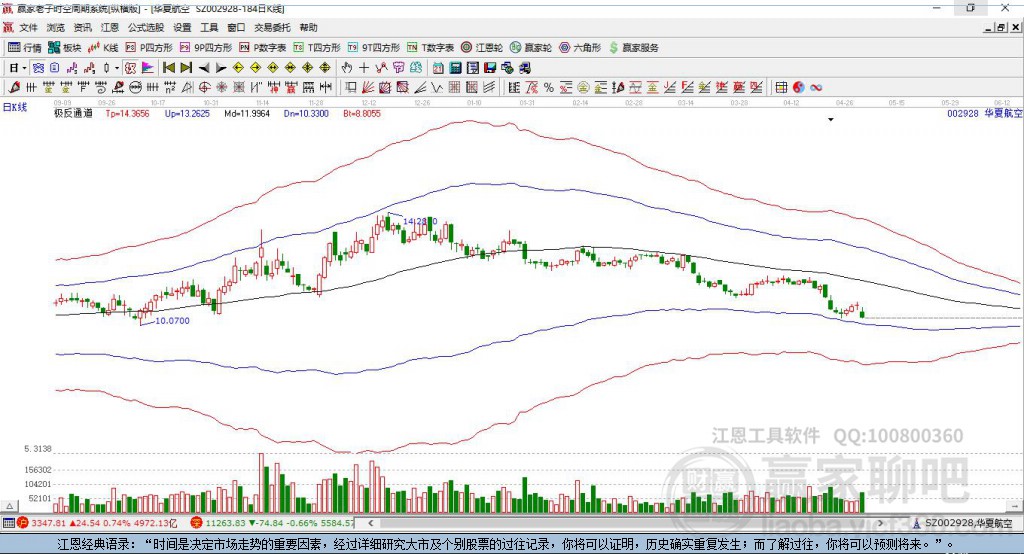Open the calculator tool icon
Screen dimensions: 1024x554
[x=456, y=67]
